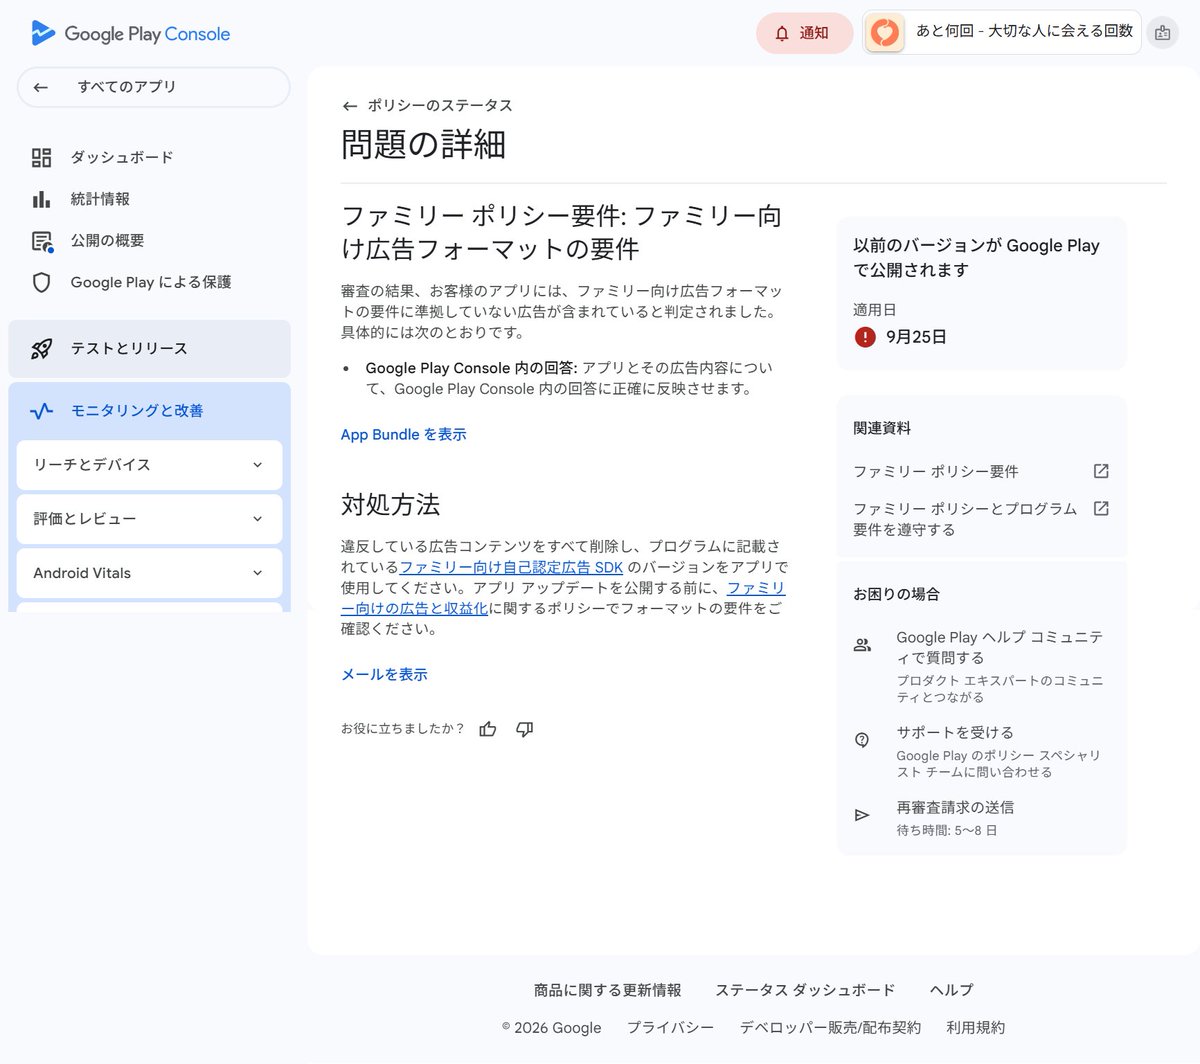
Task: Click the © 2026 Google text
Action: pos(552,1027)
